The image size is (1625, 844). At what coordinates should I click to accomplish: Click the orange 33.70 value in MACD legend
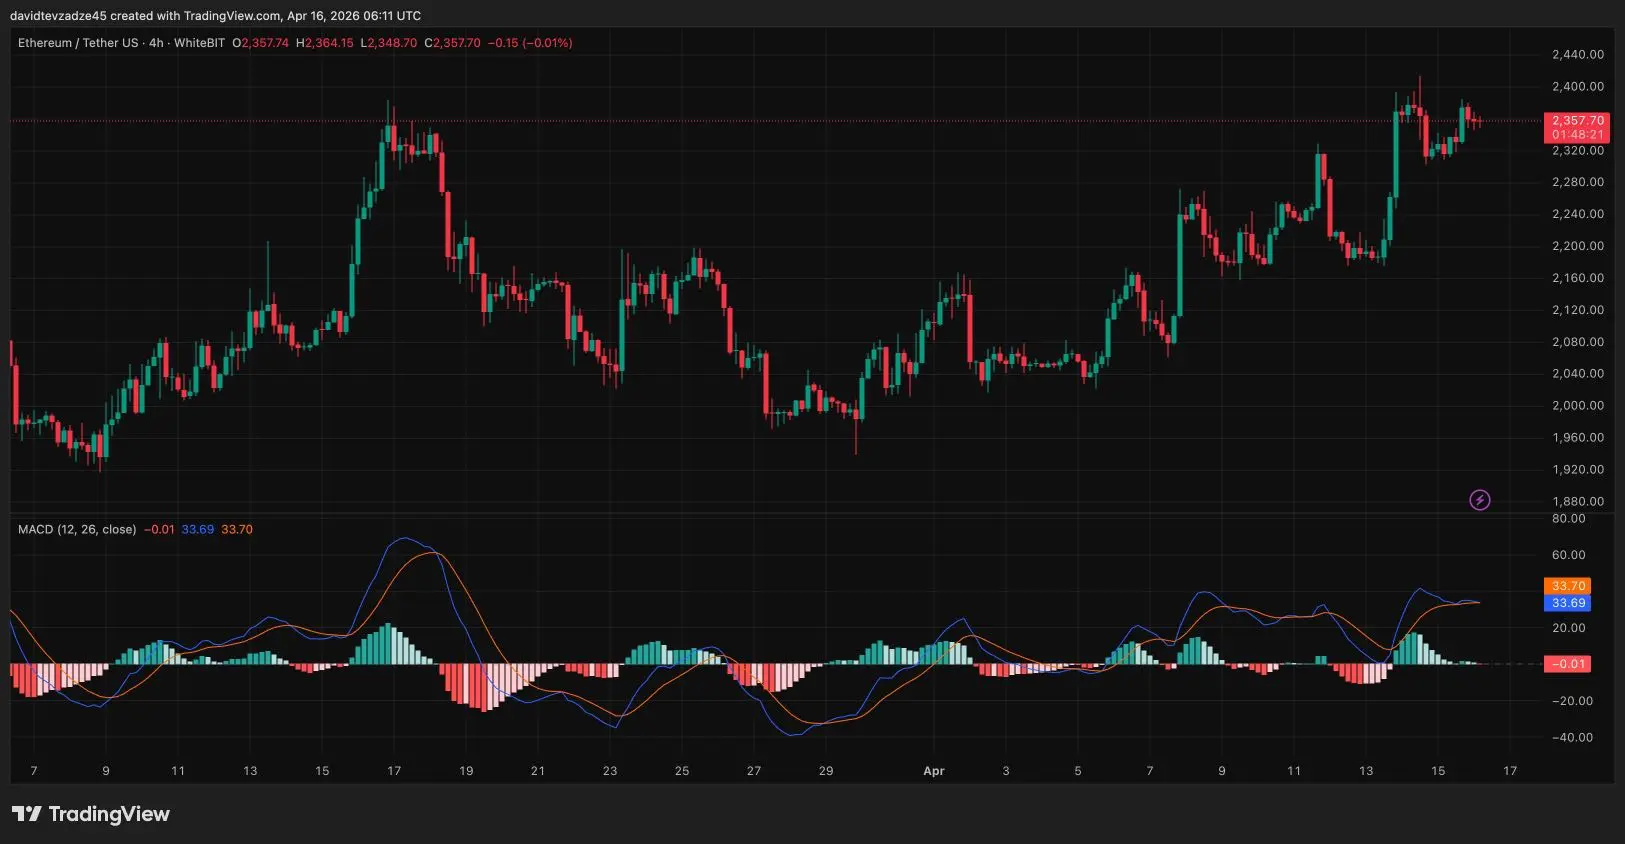237,529
